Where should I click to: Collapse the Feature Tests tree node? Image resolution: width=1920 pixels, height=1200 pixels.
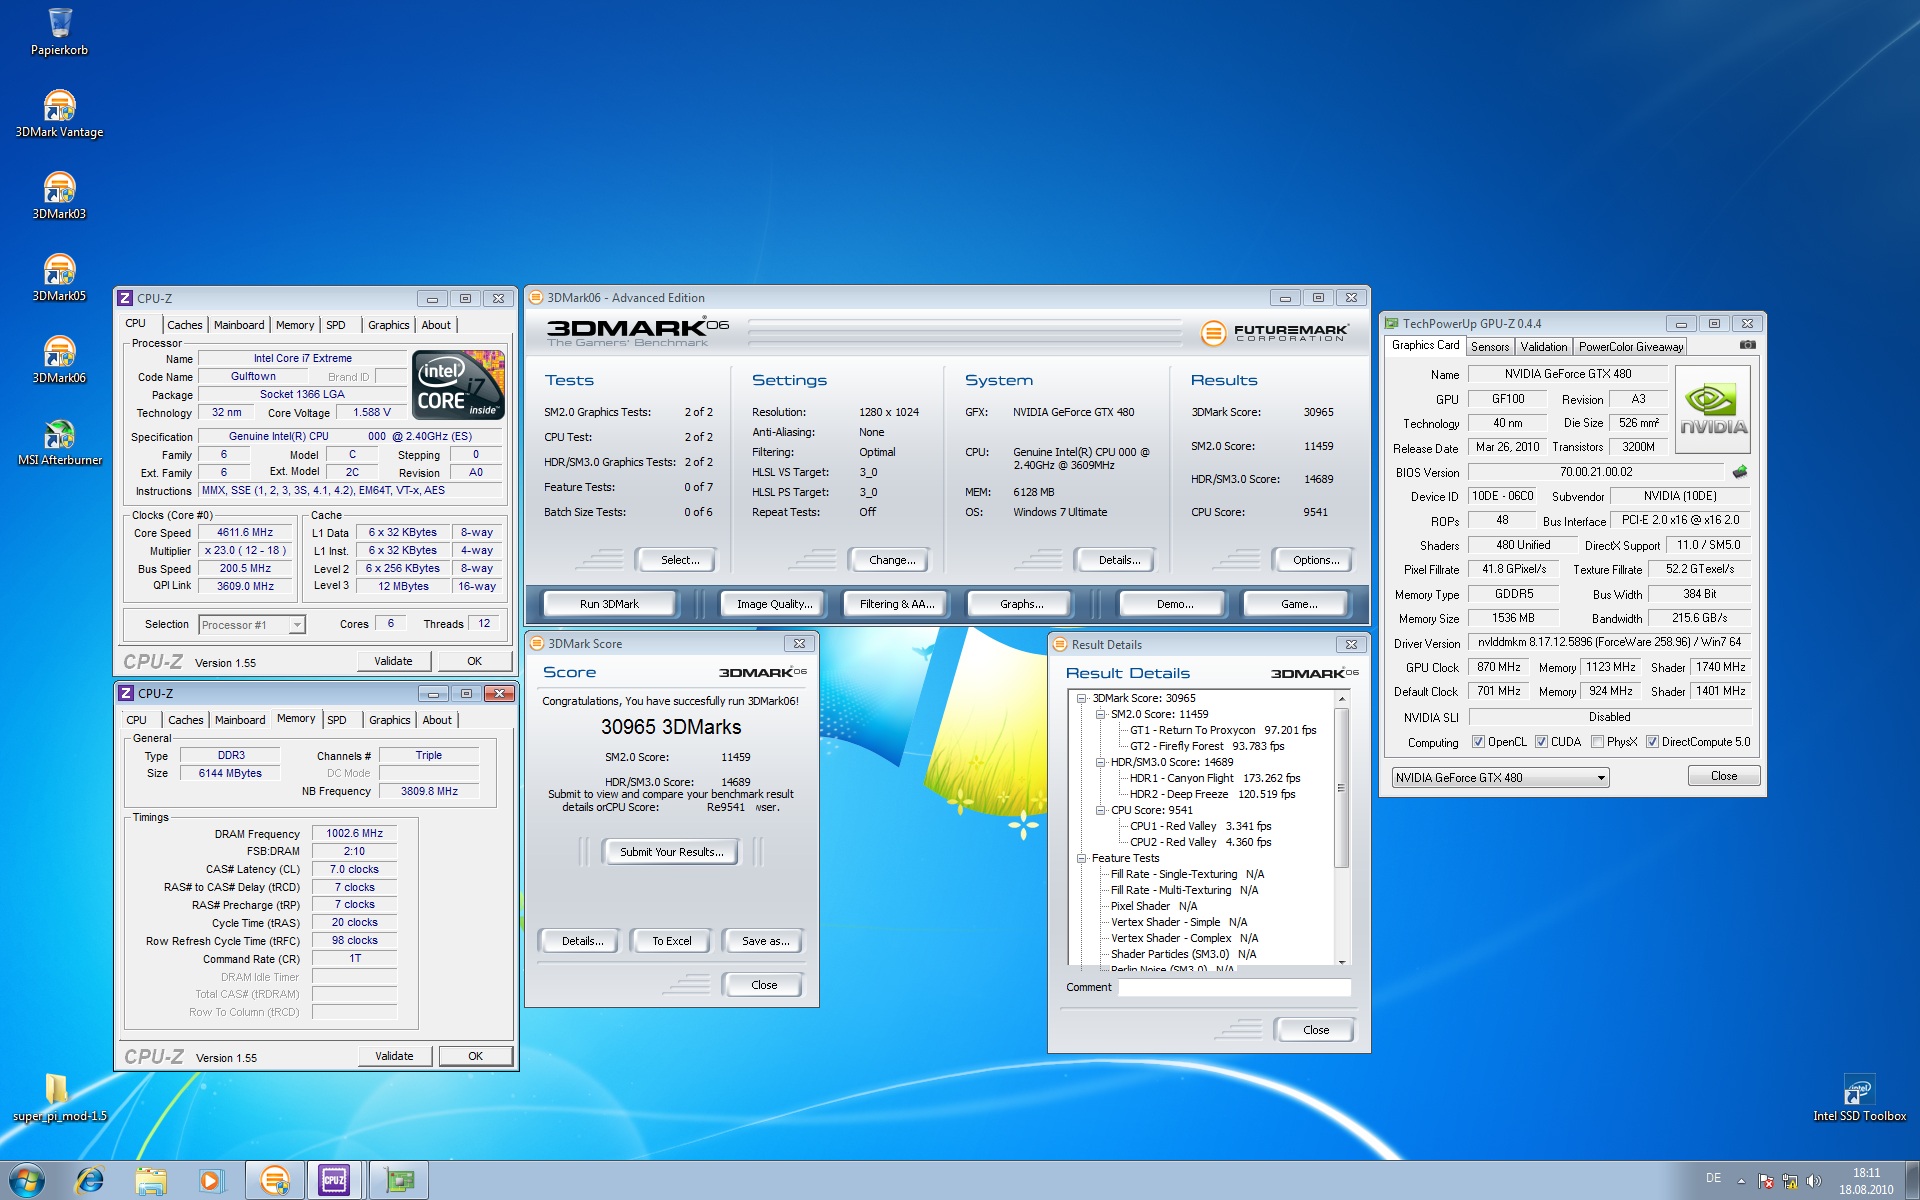1081,858
